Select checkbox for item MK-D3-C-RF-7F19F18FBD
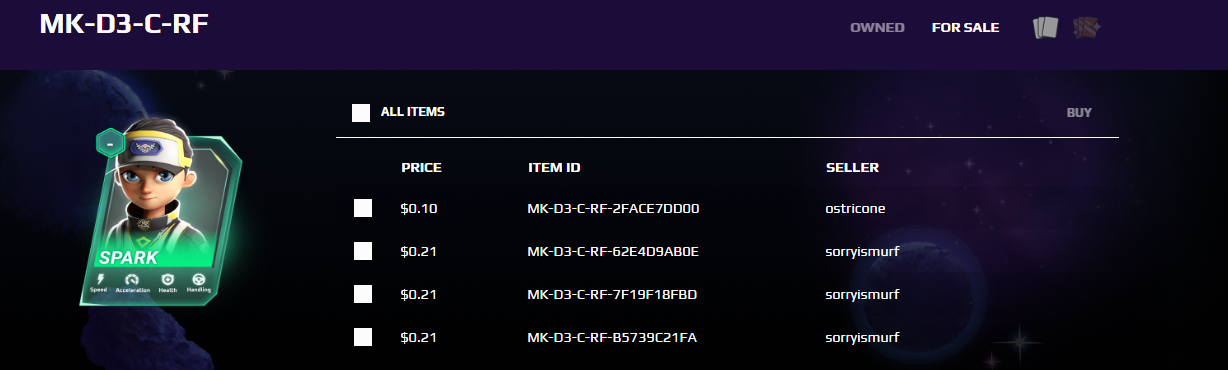1228x370 pixels. pyautogui.click(x=363, y=294)
